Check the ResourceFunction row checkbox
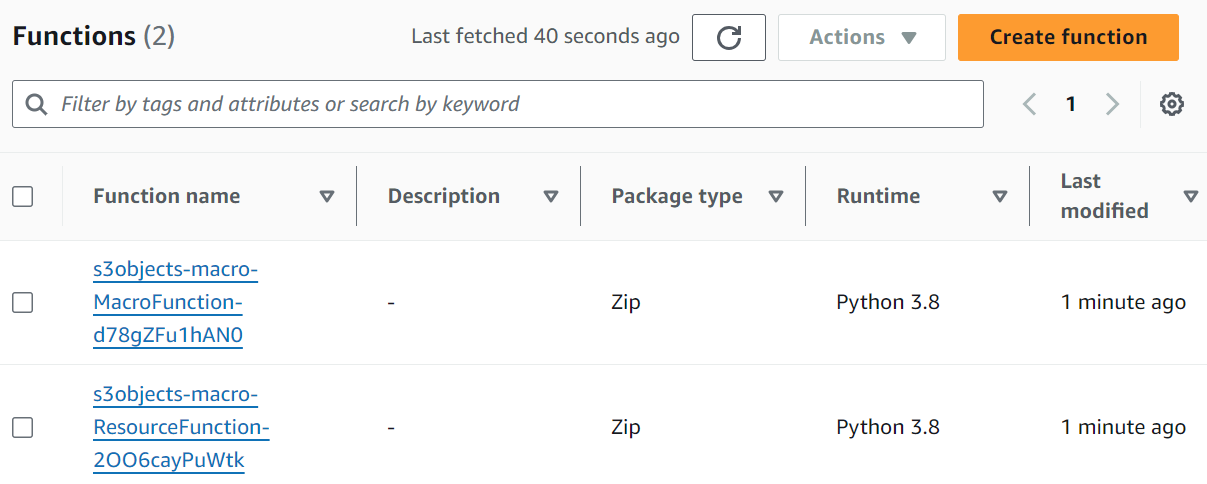Image resolution: width=1207 pixels, height=484 pixels. coord(23,427)
